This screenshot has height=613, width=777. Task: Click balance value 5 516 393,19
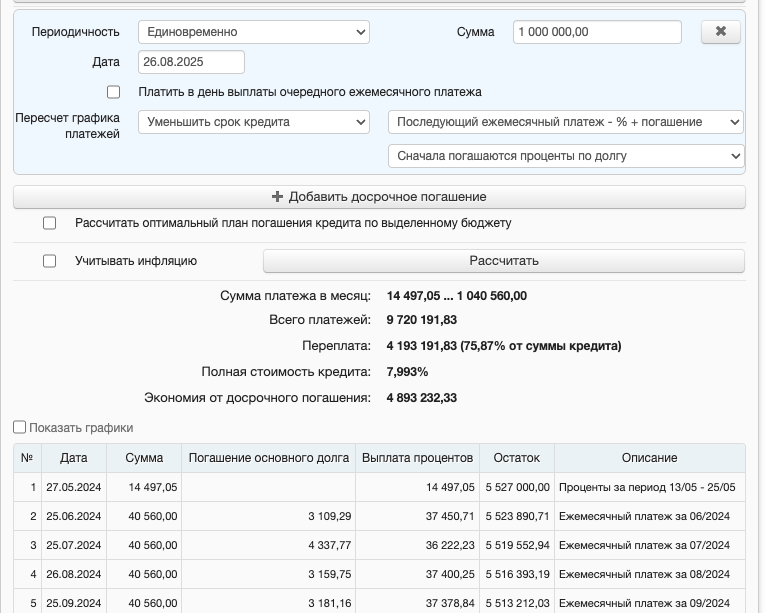point(517,574)
